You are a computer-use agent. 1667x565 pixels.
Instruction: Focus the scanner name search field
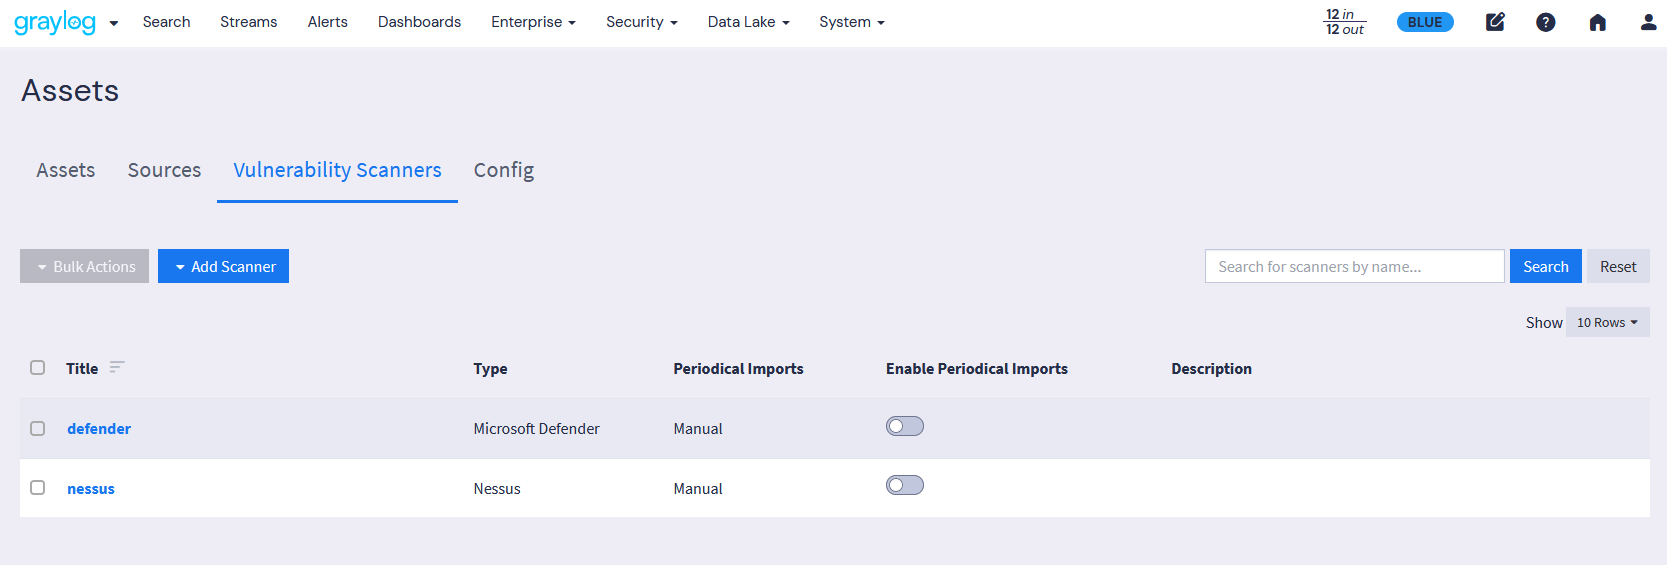(1354, 266)
